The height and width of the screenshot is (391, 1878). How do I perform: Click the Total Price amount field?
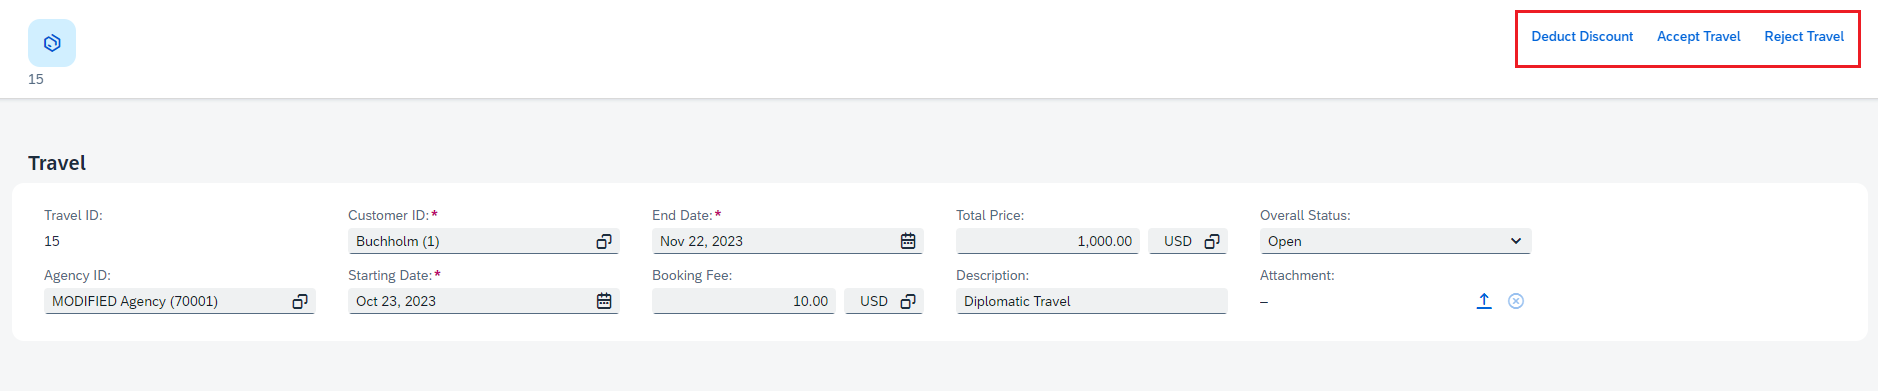pos(1048,241)
